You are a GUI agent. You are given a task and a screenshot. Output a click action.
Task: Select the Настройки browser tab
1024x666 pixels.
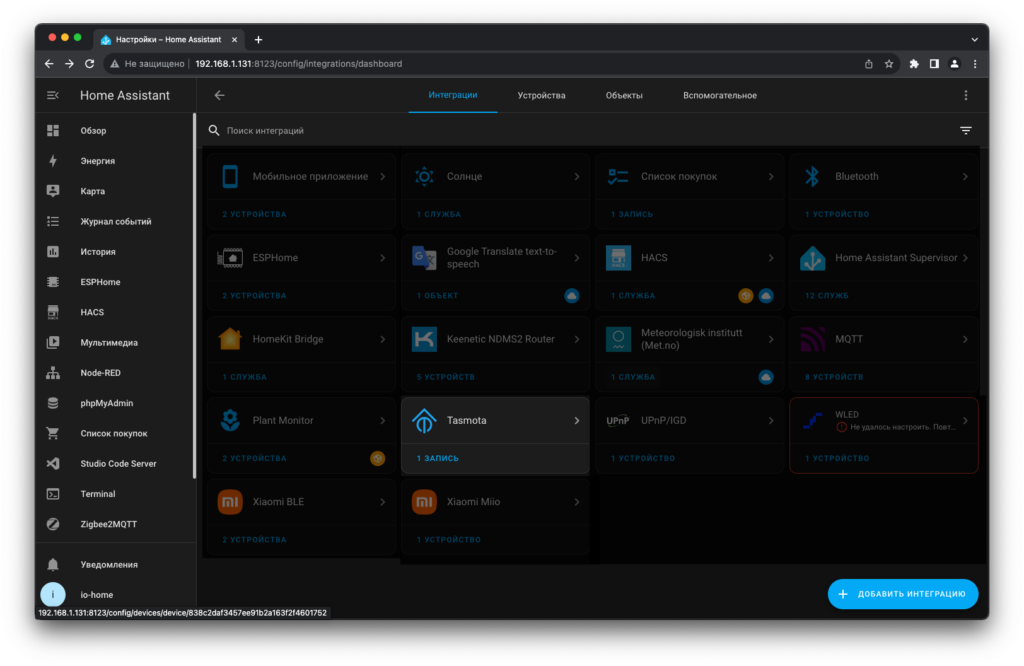click(168, 39)
